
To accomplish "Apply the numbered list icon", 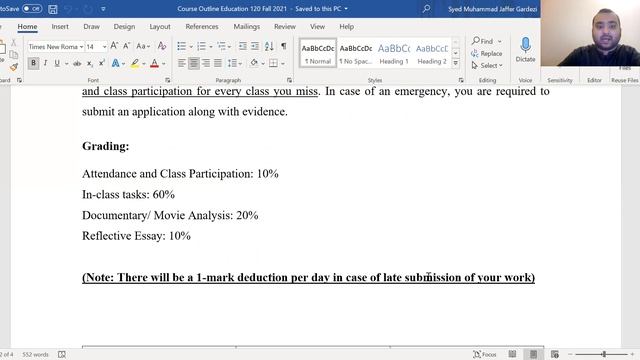I will pyautogui.click(x=201, y=46).
